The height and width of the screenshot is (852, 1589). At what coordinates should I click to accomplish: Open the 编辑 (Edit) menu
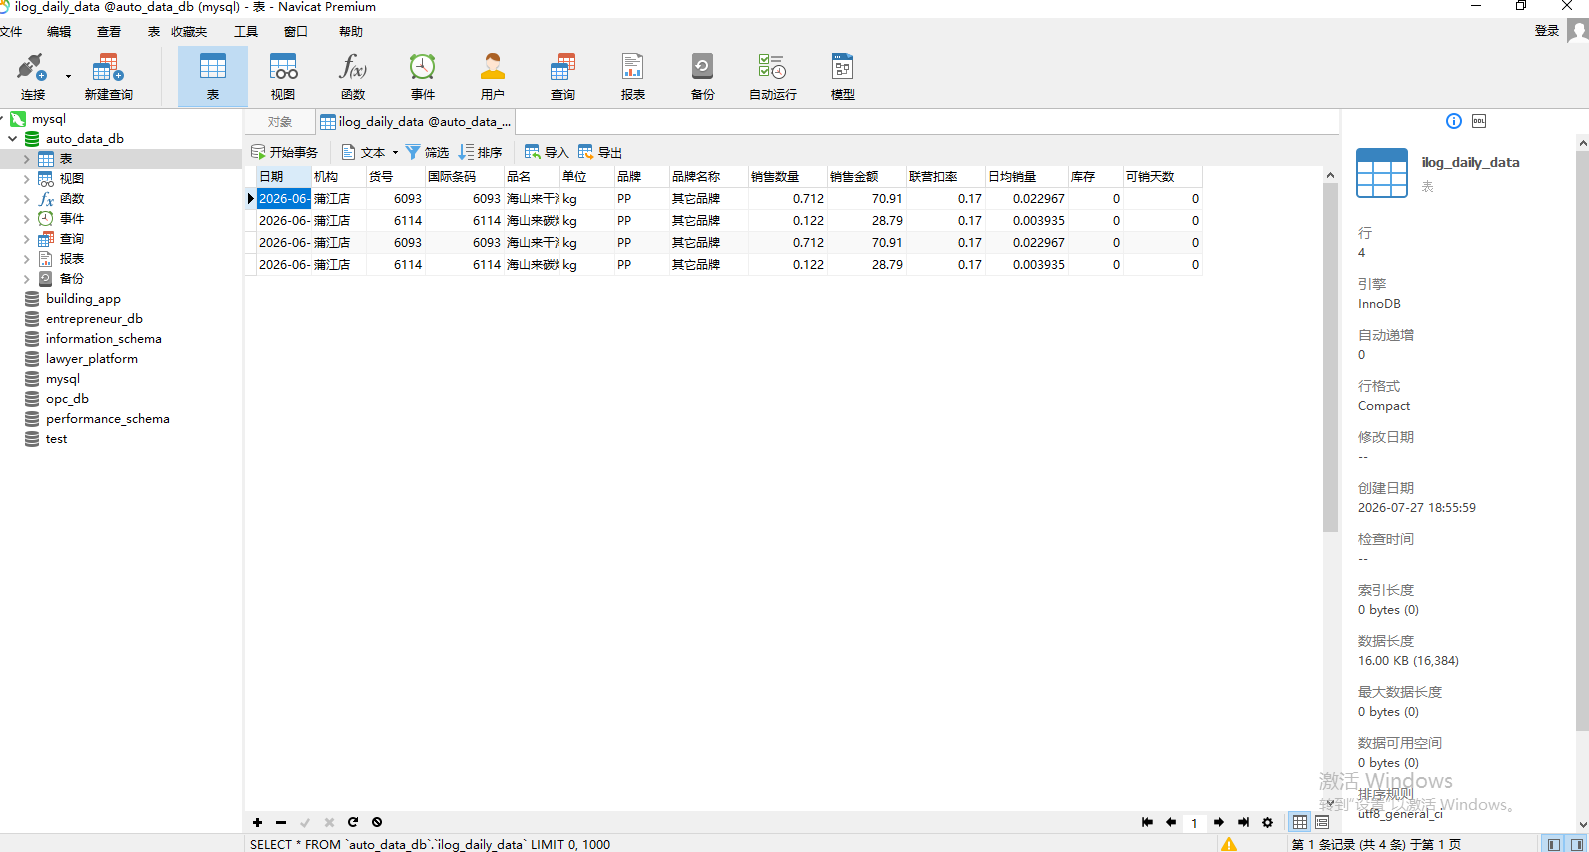click(59, 32)
